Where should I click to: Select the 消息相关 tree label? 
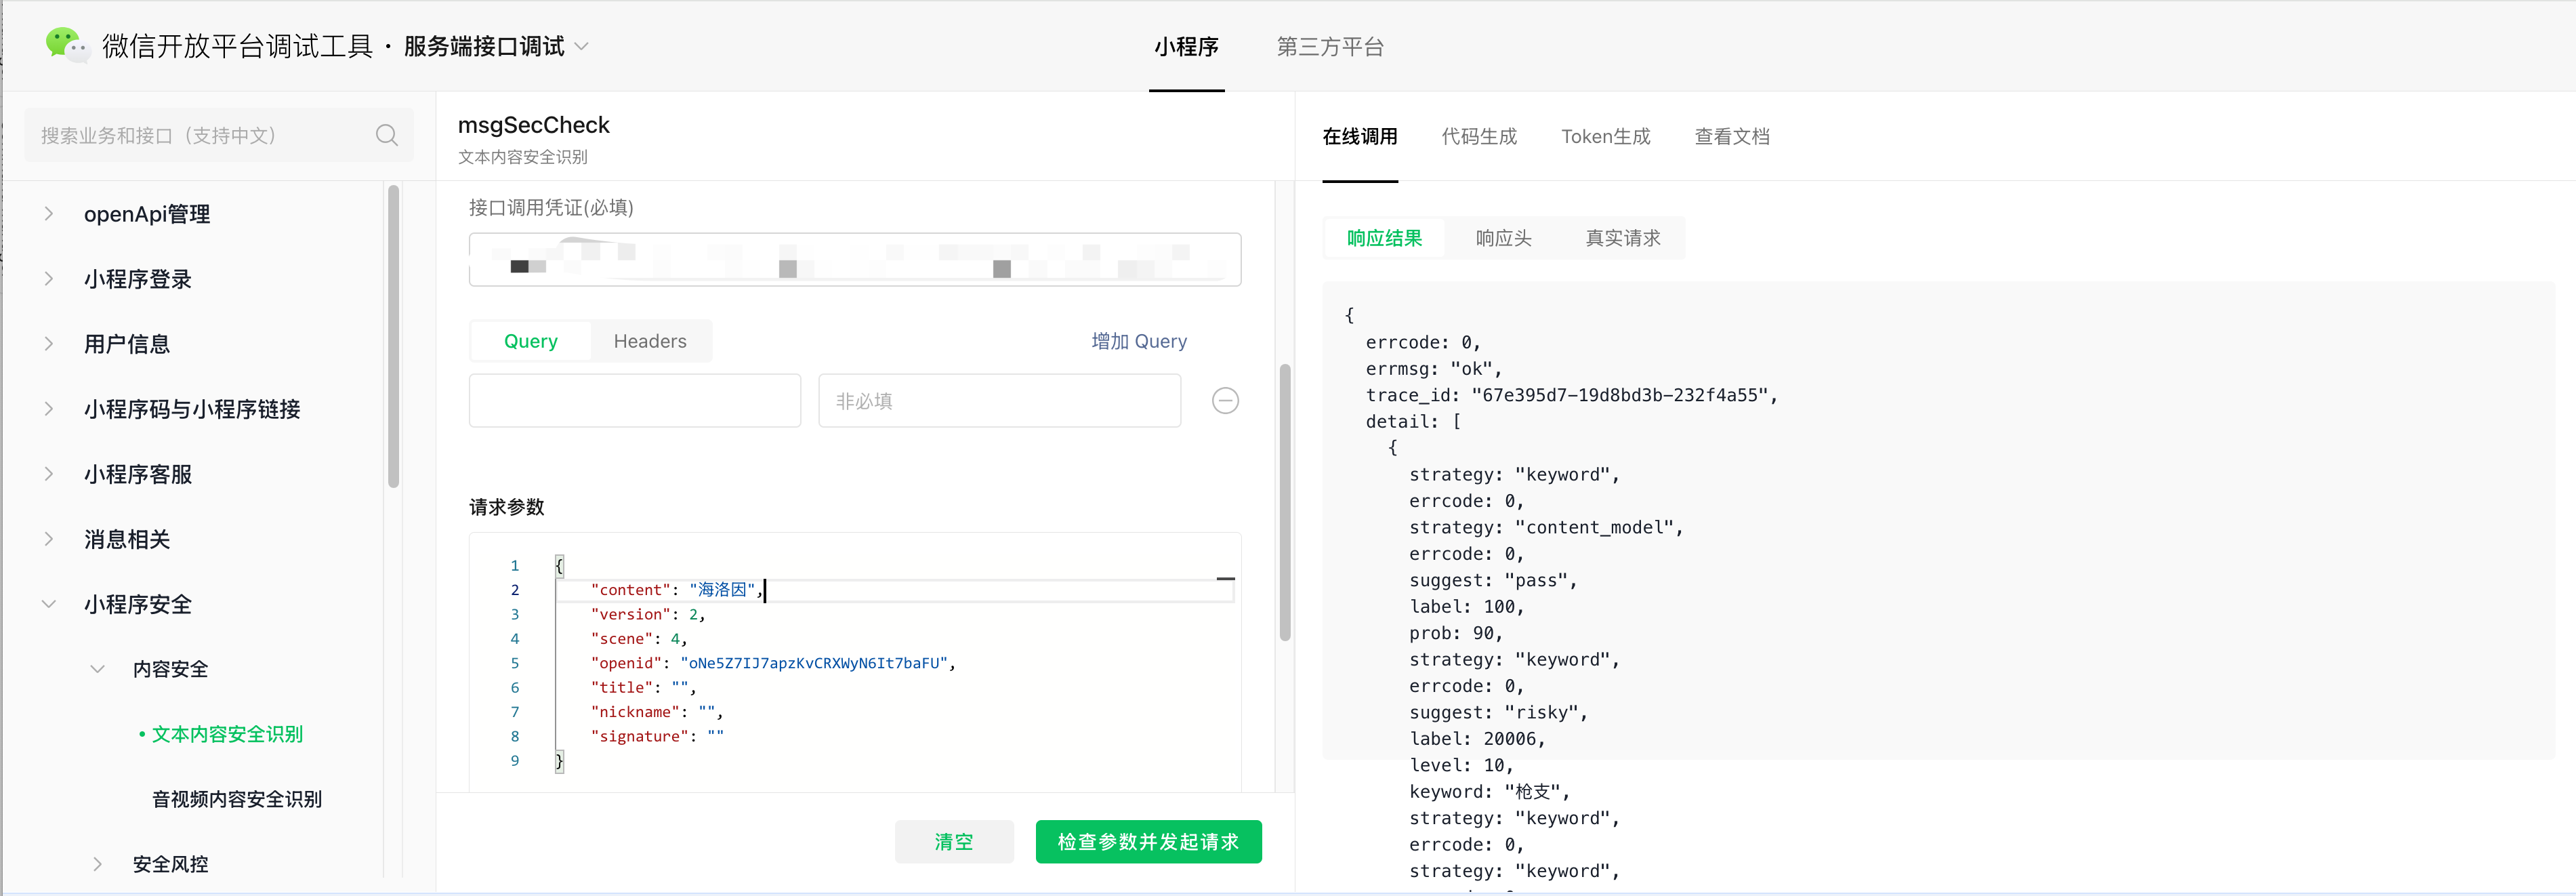pos(127,539)
